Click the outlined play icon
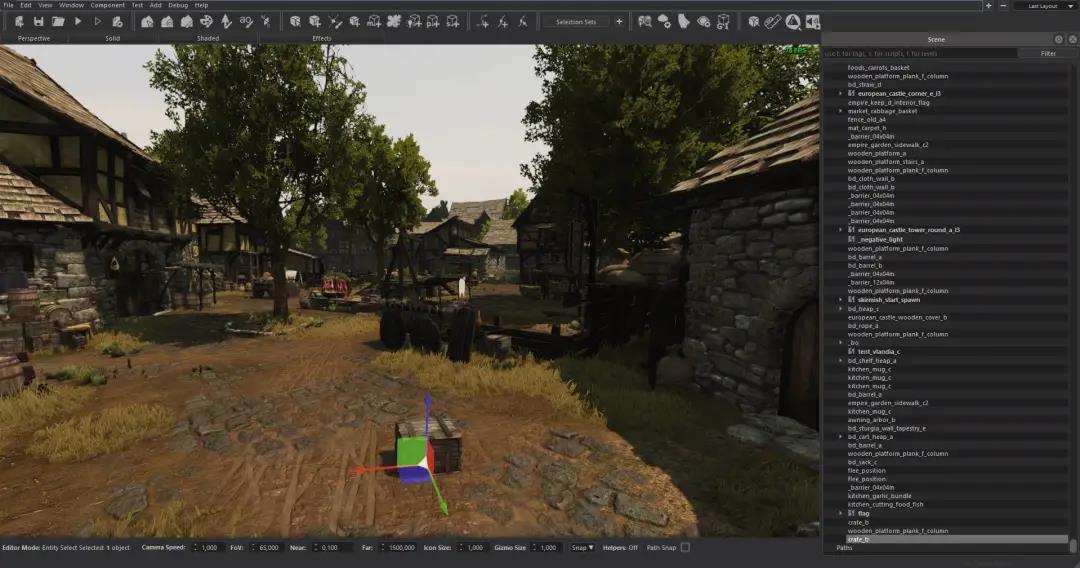This screenshot has width=1080, height=568. 98,22
